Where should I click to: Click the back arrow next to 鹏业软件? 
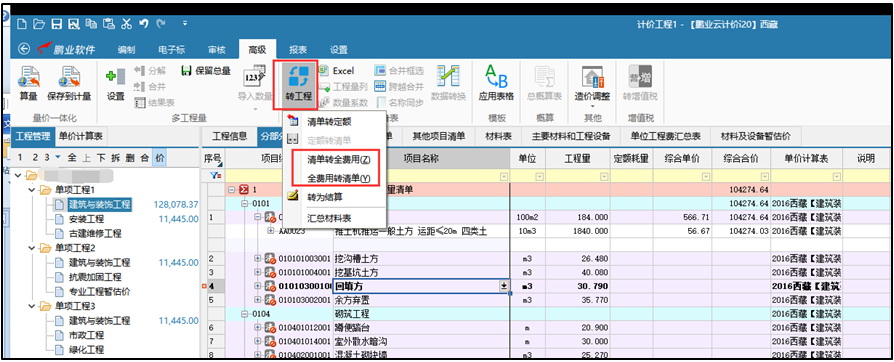coord(24,49)
